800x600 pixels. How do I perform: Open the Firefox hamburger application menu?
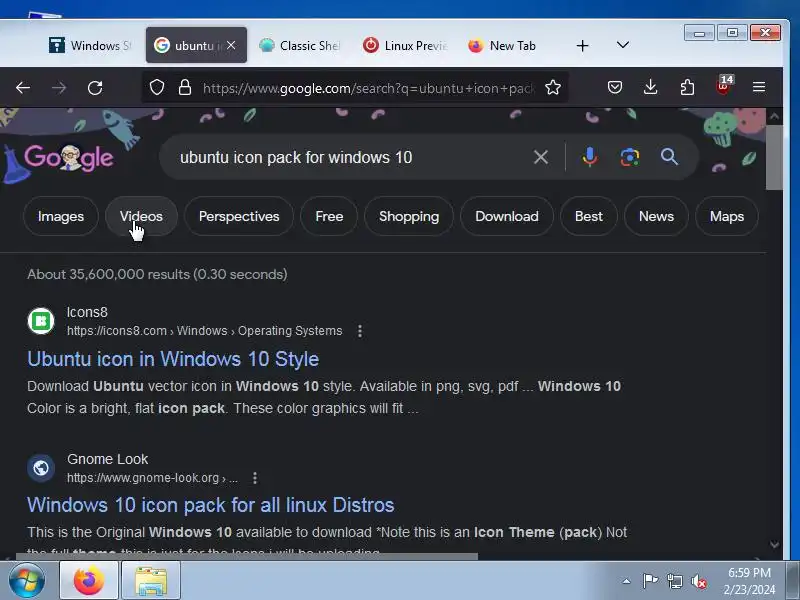pyautogui.click(x=759, y=87)
